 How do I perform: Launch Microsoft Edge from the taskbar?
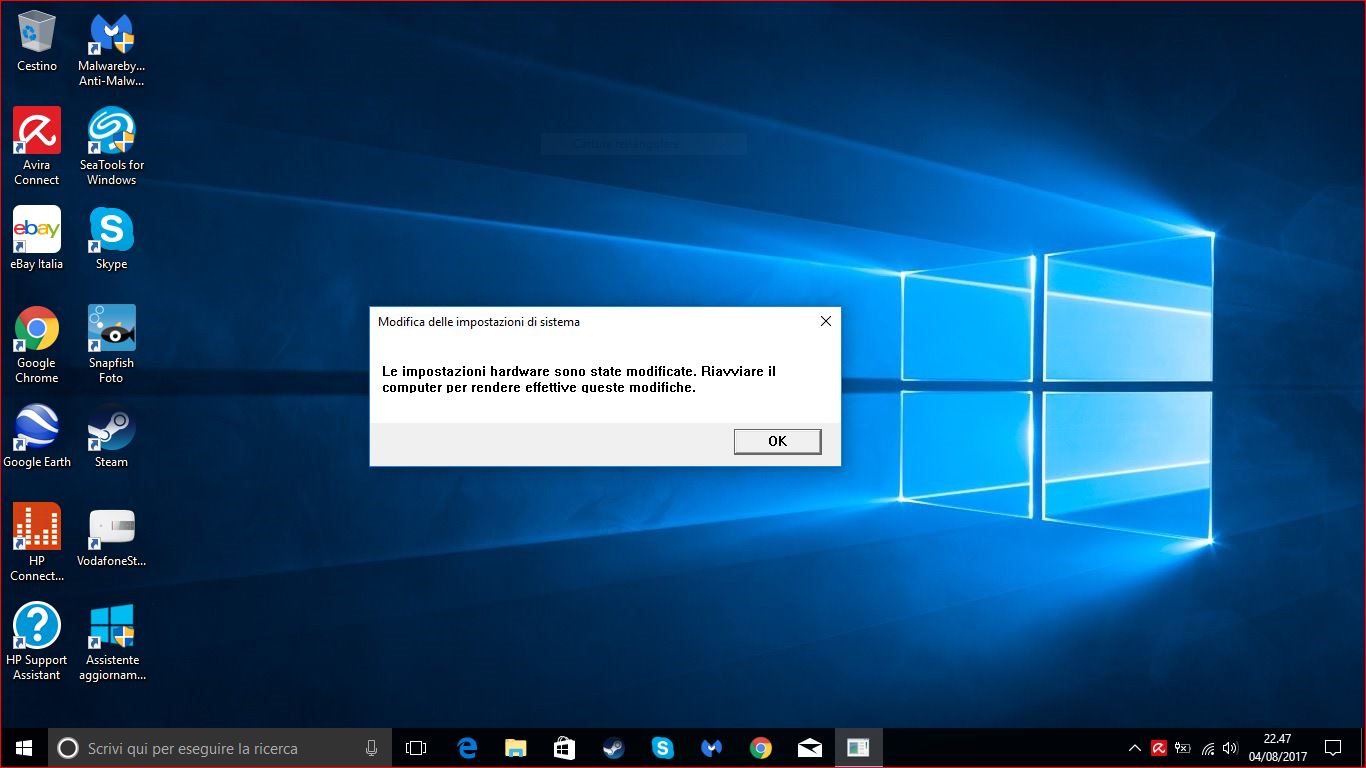[467, 748]
